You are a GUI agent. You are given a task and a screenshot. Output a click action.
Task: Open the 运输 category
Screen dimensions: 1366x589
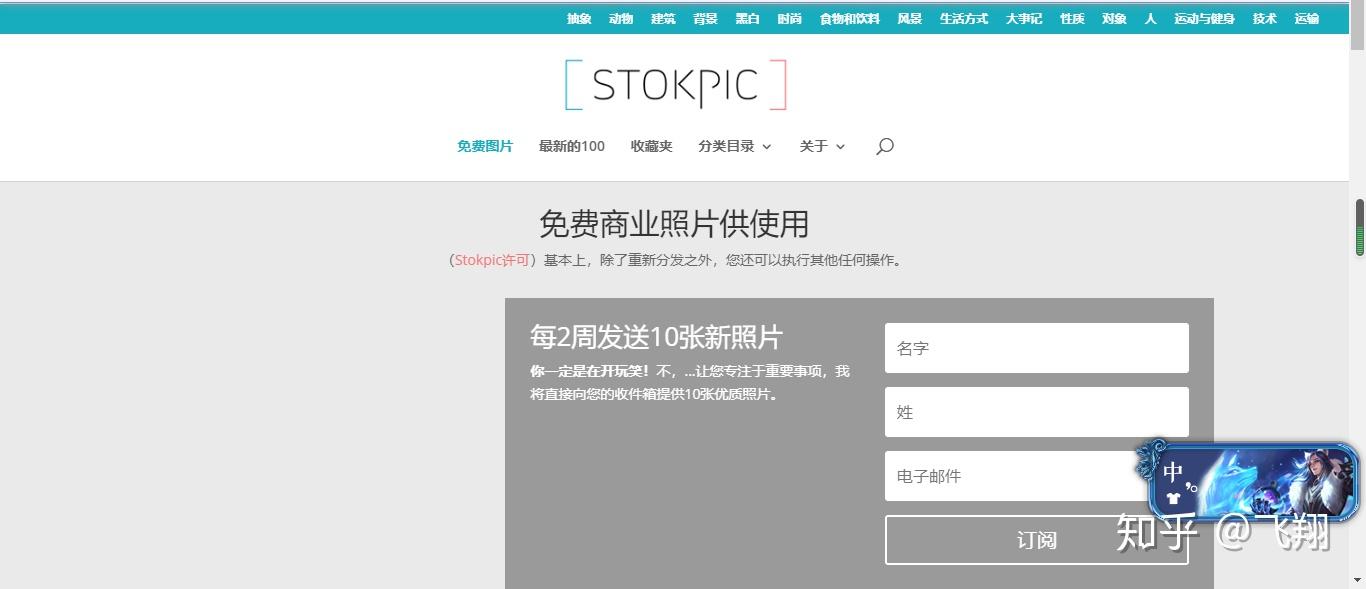(x=1305, y=17)
